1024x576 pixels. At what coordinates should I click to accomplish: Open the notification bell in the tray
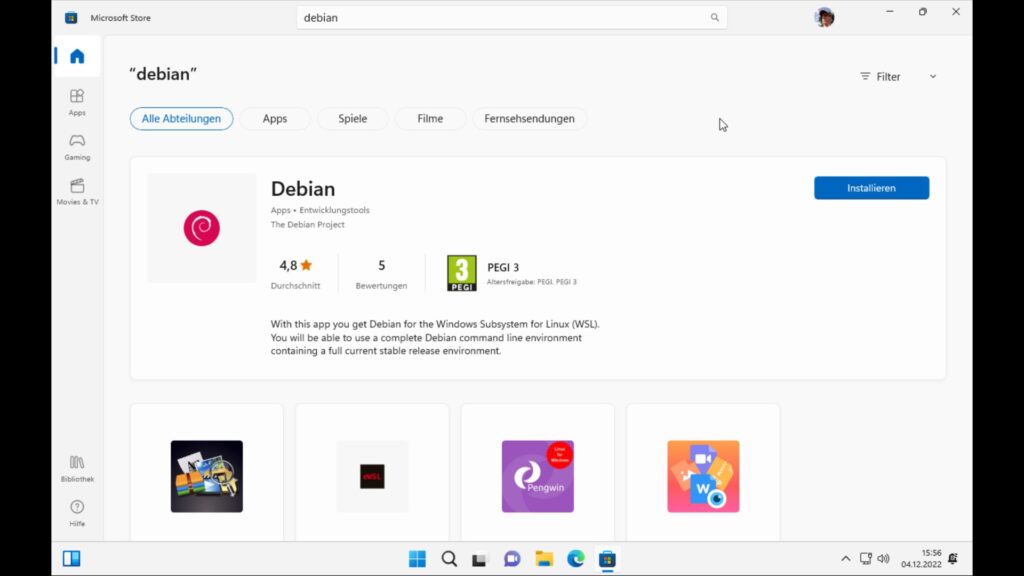pyautogui.click(x=953, y=559)
